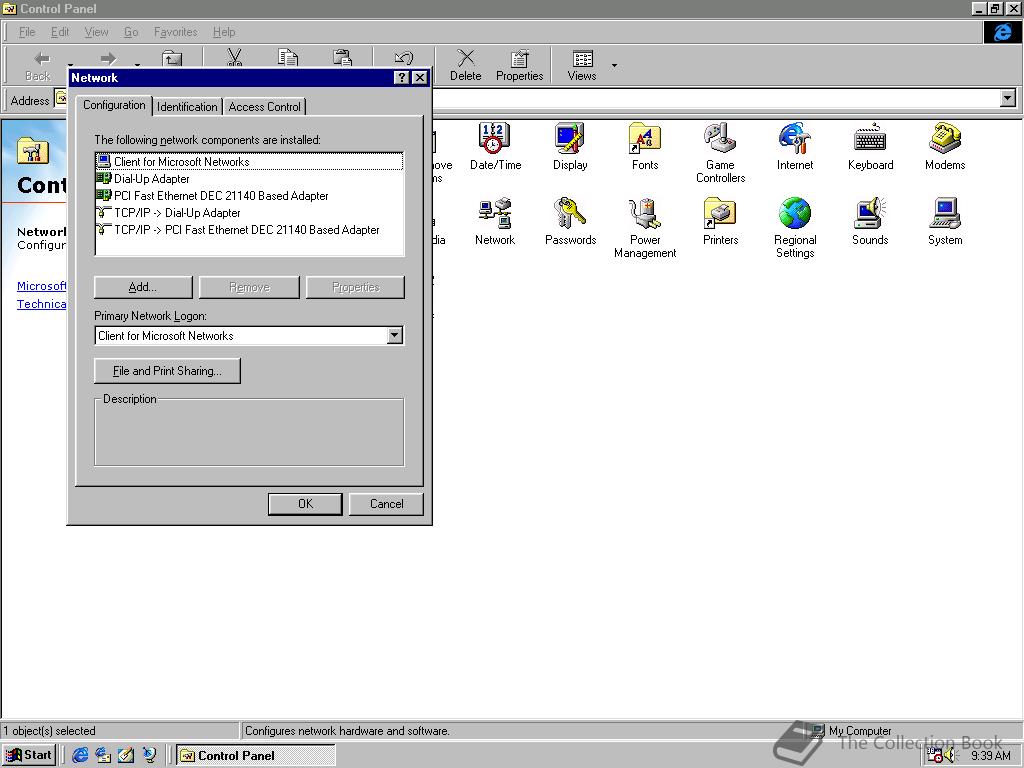1024x768 pixels.
Task: Open the Internet options icon
Action: pyautogui.click(x=795, y=146)
